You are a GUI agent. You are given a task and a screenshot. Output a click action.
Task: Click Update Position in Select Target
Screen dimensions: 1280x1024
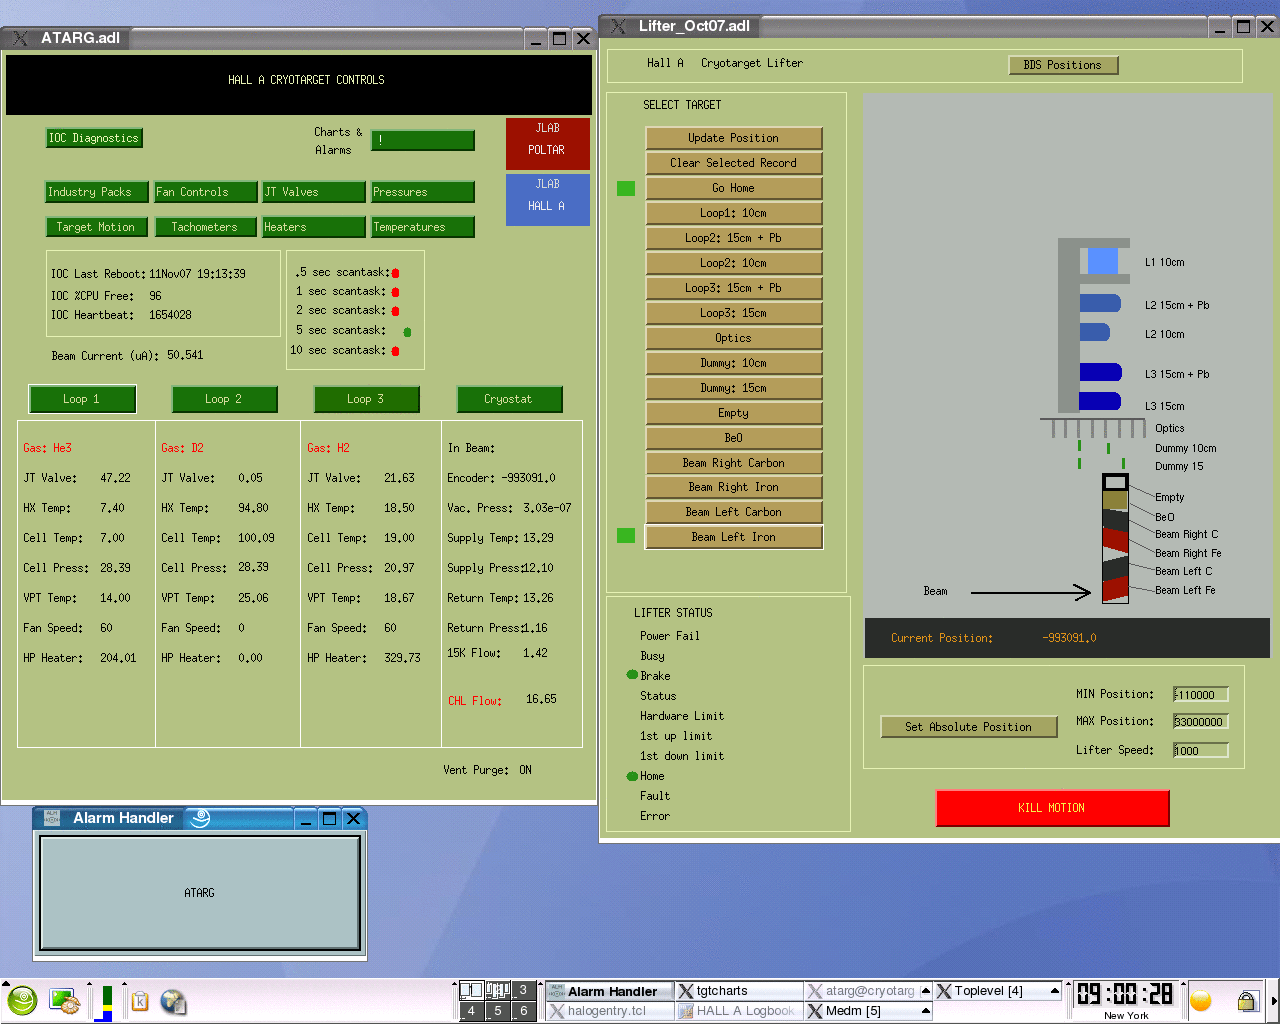734,138
